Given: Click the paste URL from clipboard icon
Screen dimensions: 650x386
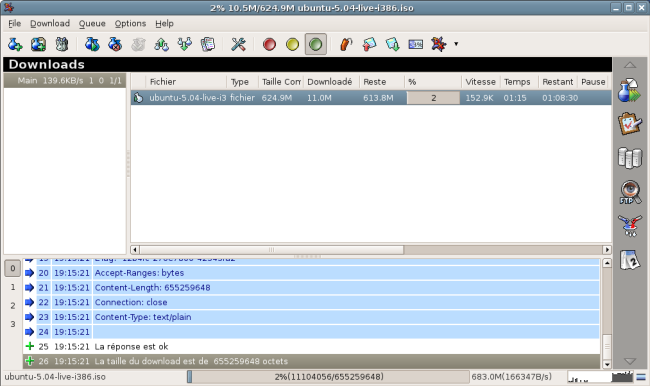Looking at the screenshot, I should [39, 44].
